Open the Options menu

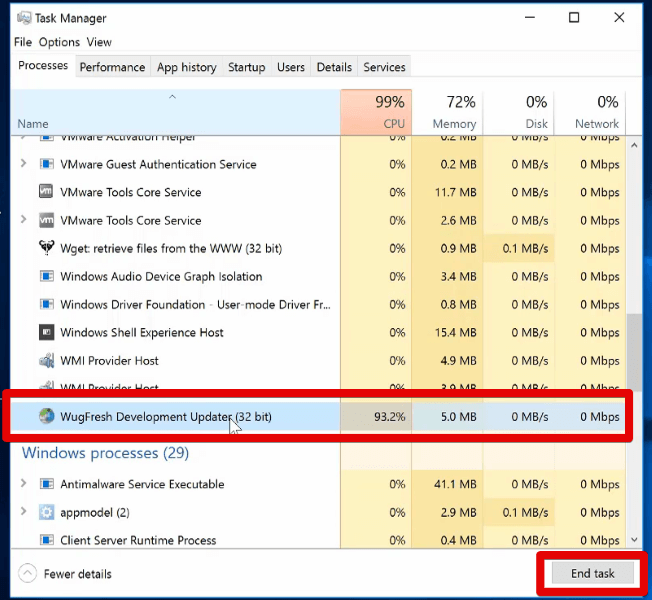[59, 42]
